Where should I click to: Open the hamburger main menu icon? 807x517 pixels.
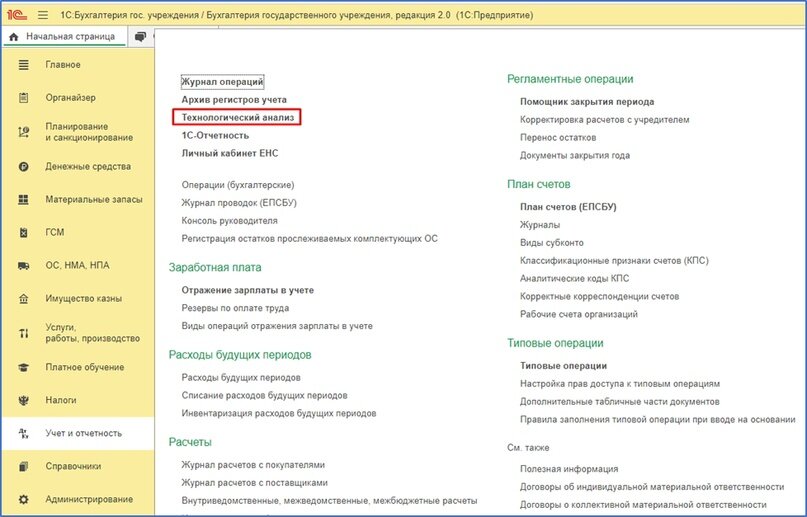[x=43, y=15]
